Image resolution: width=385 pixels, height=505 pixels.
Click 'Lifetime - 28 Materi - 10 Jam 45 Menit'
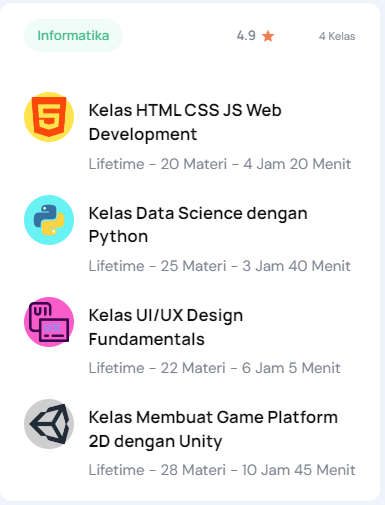(222, 470)
